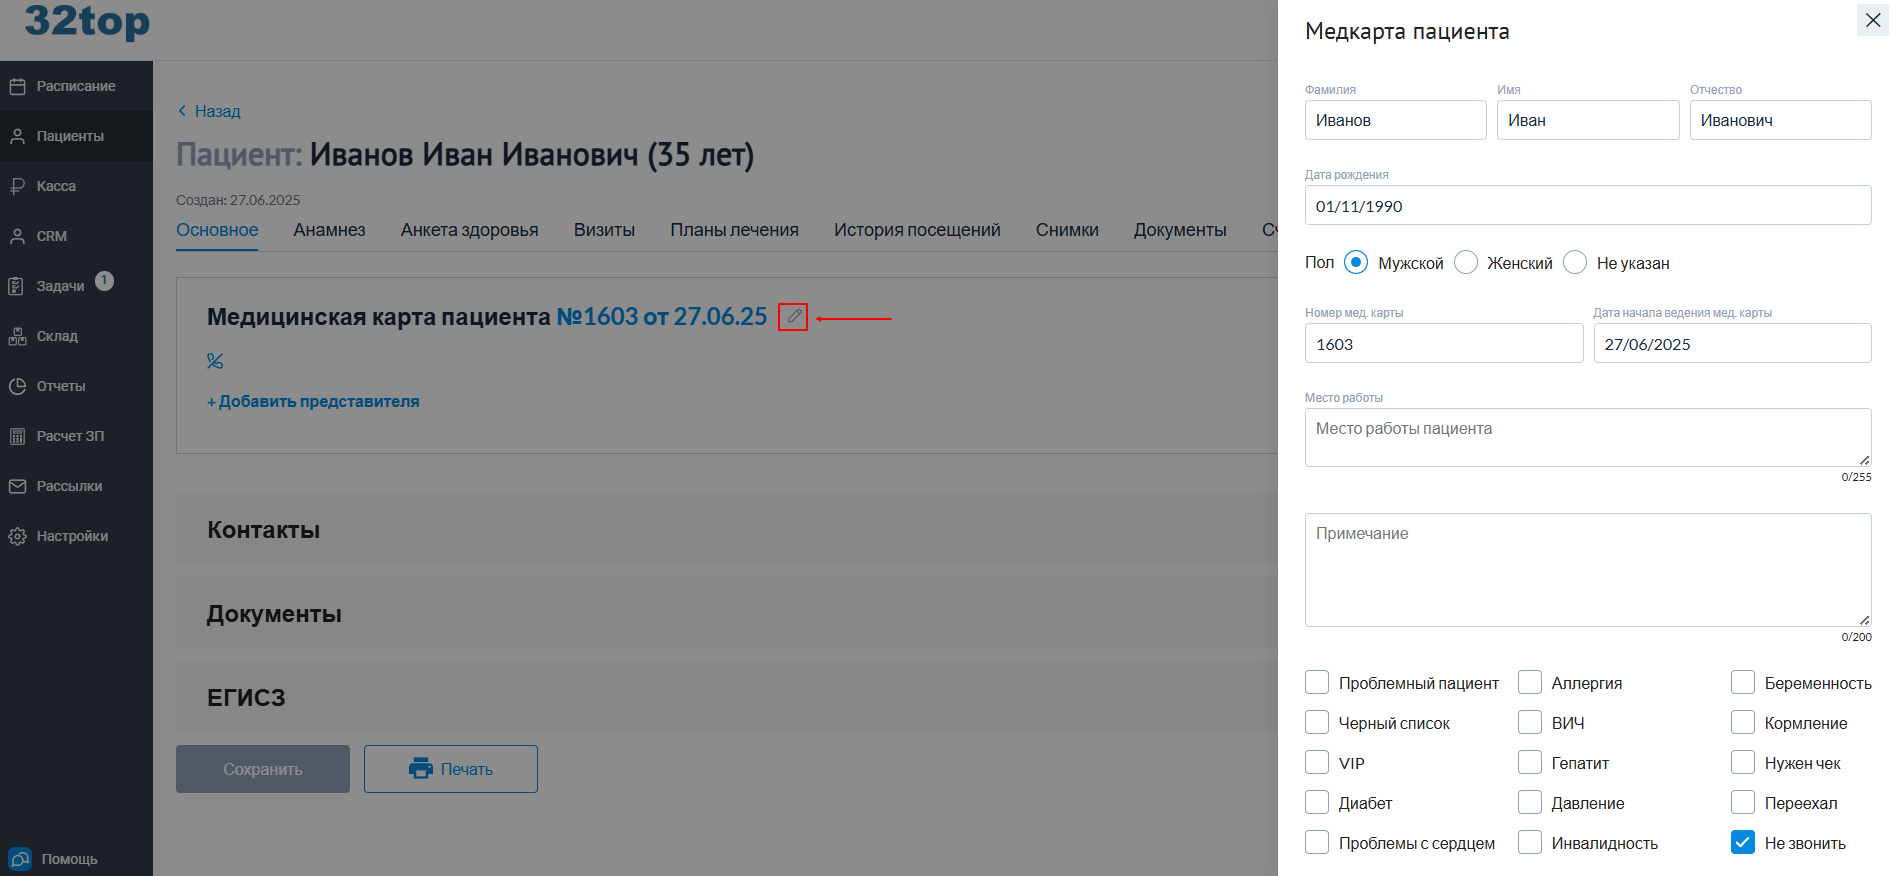Switch to the Основное tab
Screen dimensions: 1892x876
click(217, 230)
